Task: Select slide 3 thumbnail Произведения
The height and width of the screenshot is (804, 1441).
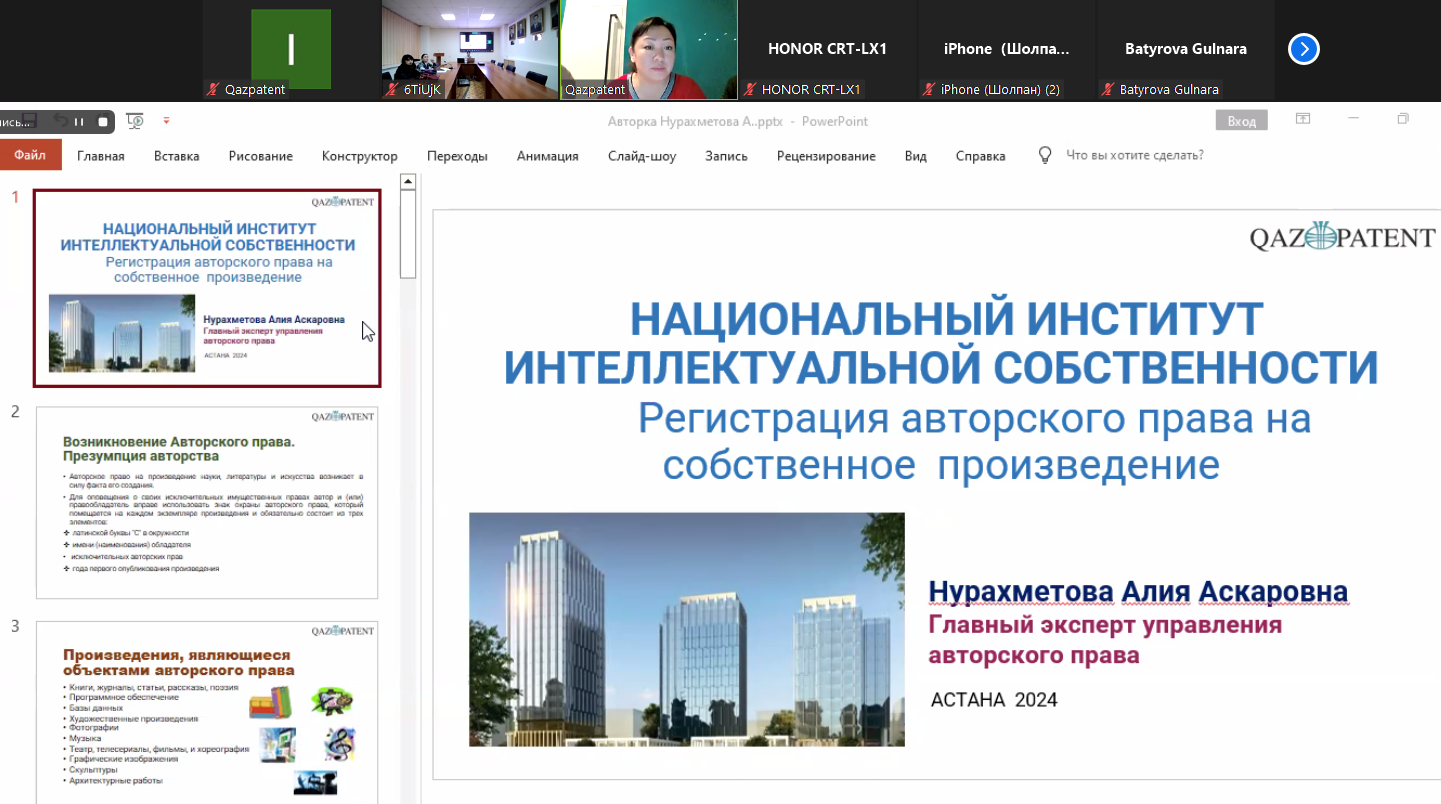Action: [207, 710]
